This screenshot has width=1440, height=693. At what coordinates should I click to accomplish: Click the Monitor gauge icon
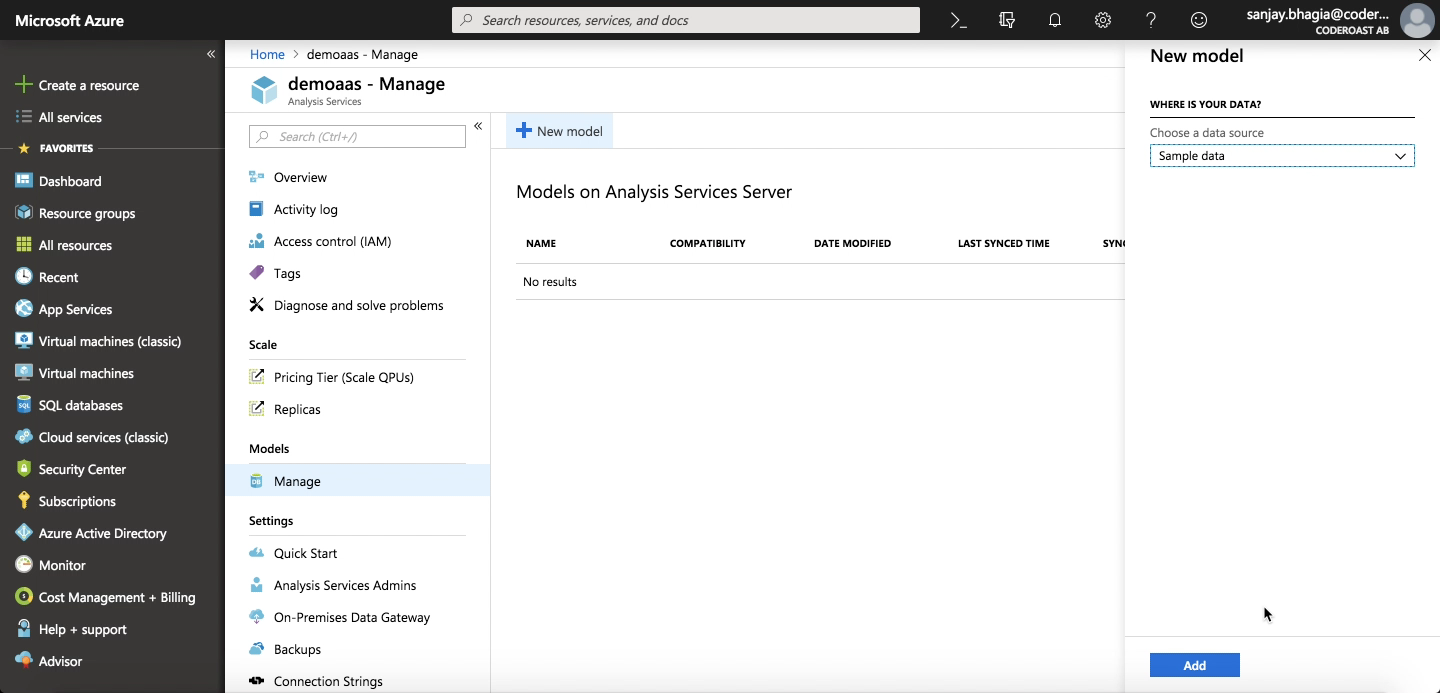click(x=24, y=565)
